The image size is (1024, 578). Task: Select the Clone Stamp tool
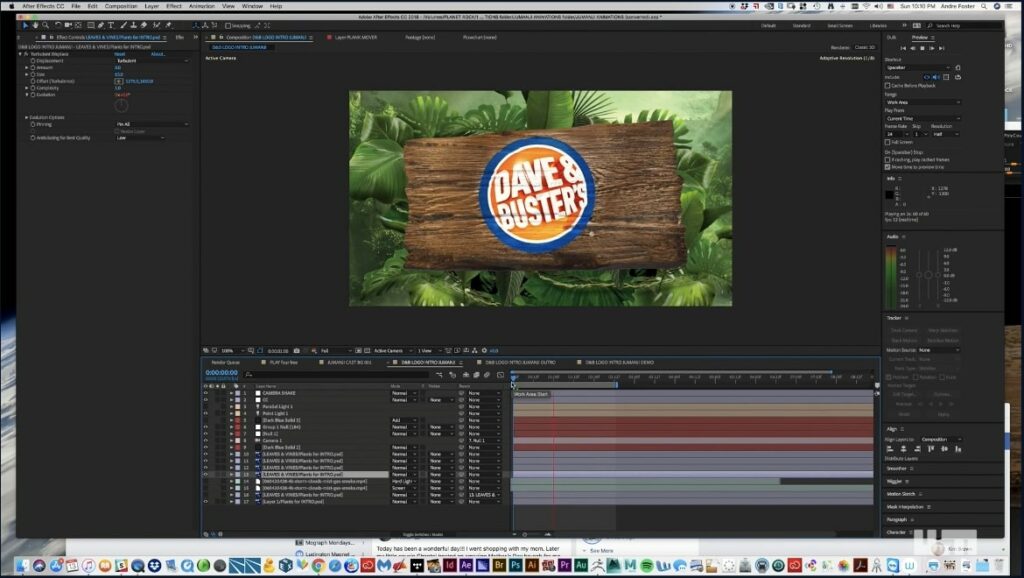(133, 25)
